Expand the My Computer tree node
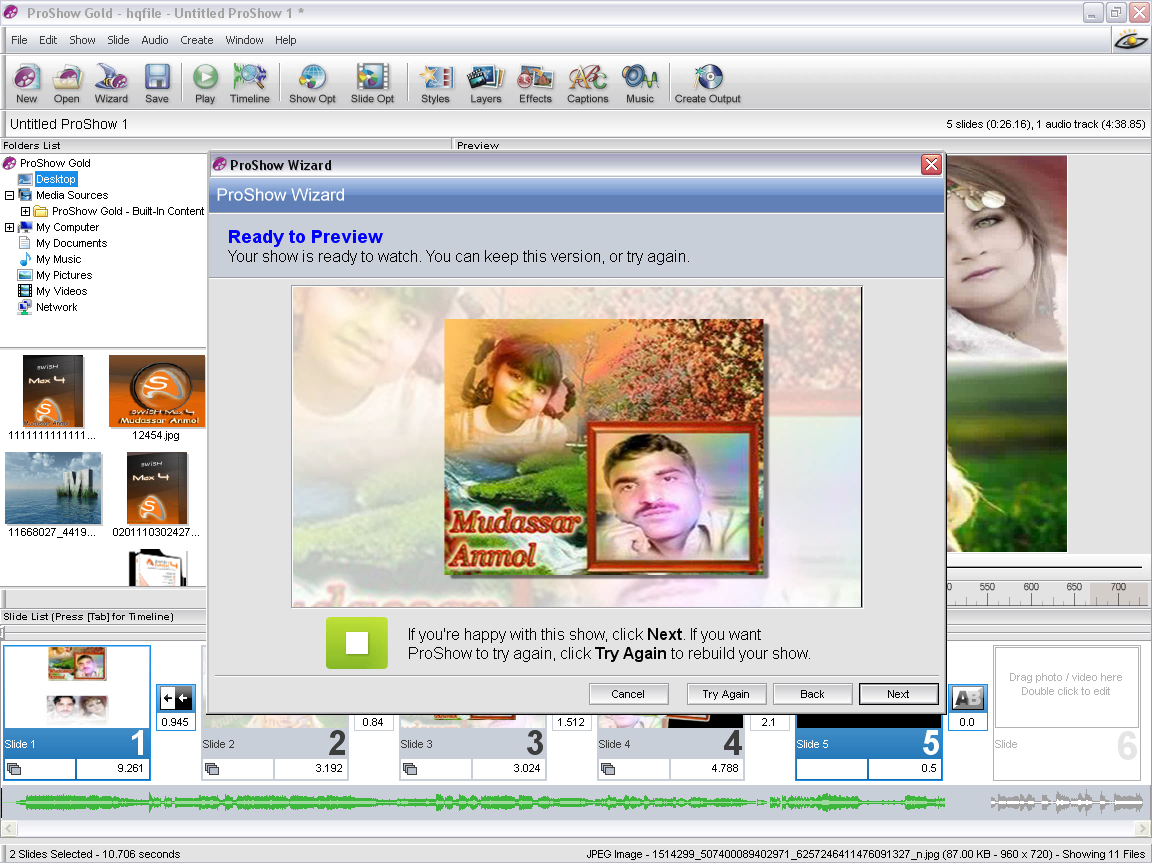The image size is (1152, 864). tap(9, 228)
